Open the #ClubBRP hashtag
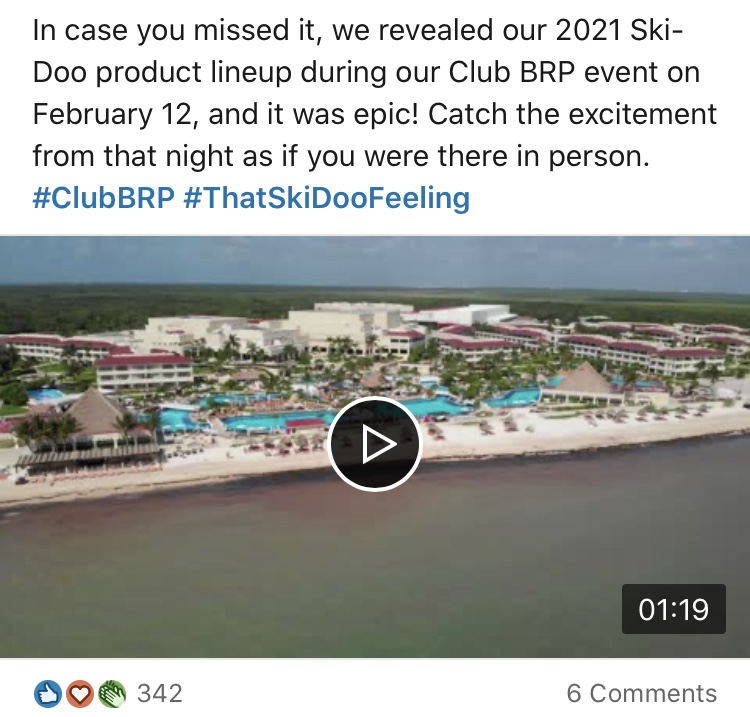This screenshot has width=750, height=717. 103,198
